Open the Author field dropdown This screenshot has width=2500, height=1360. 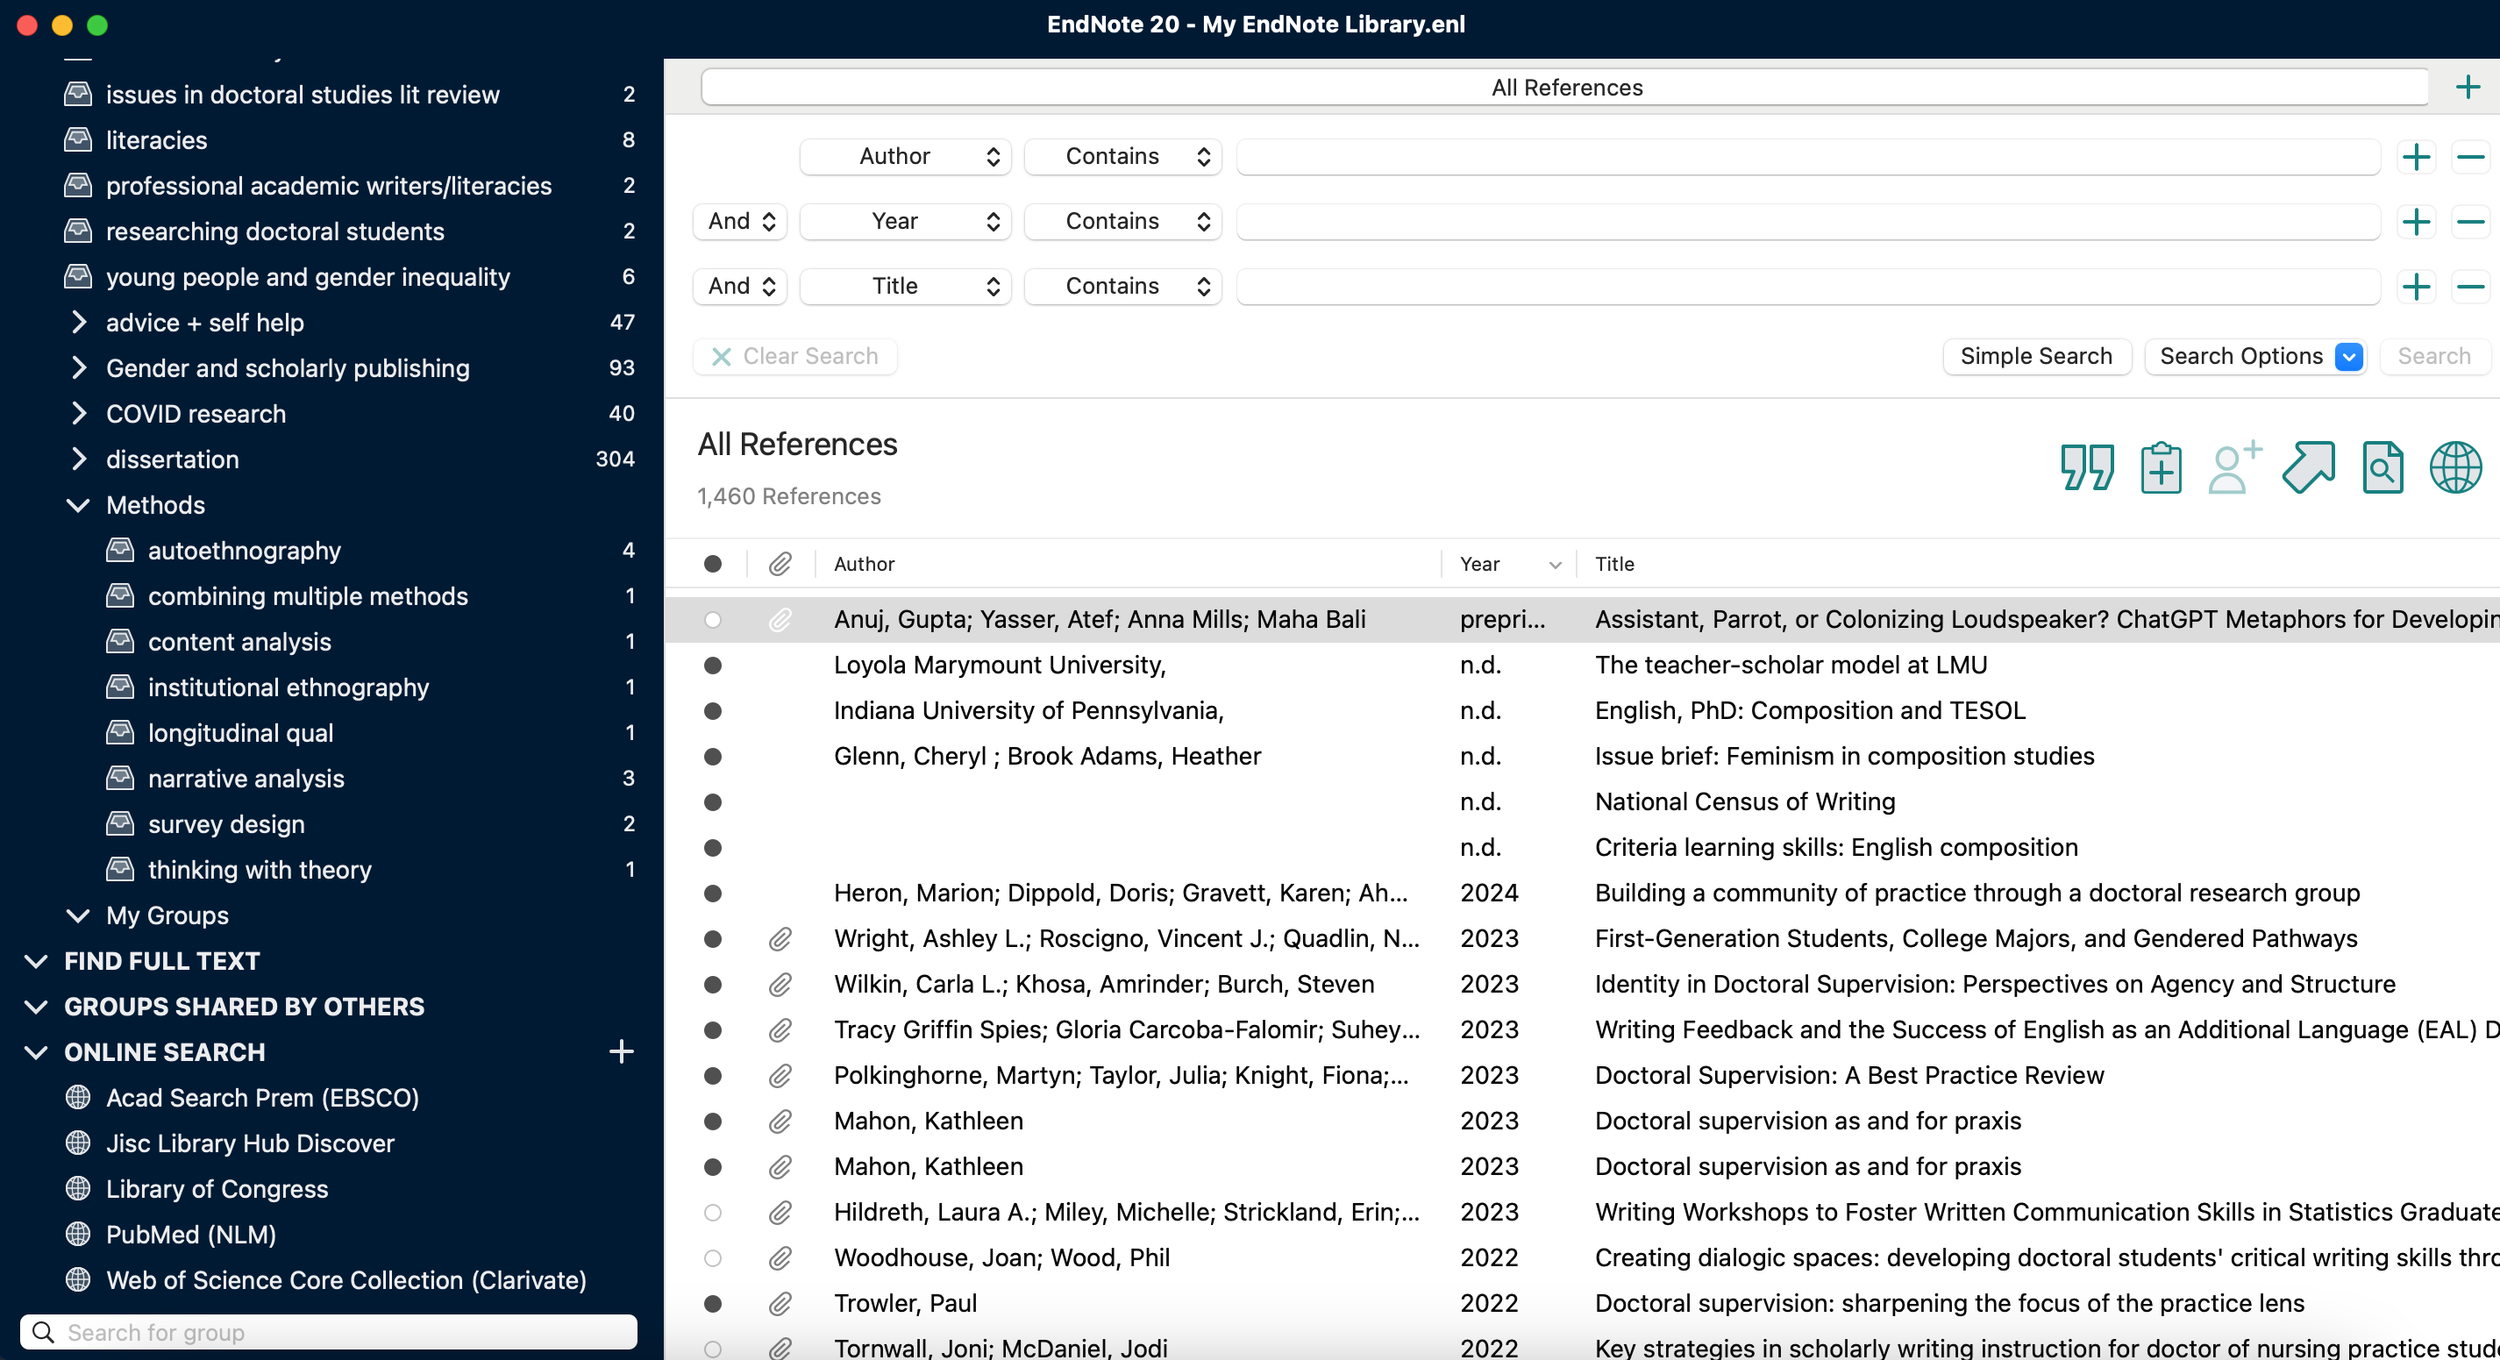point(905,156)
